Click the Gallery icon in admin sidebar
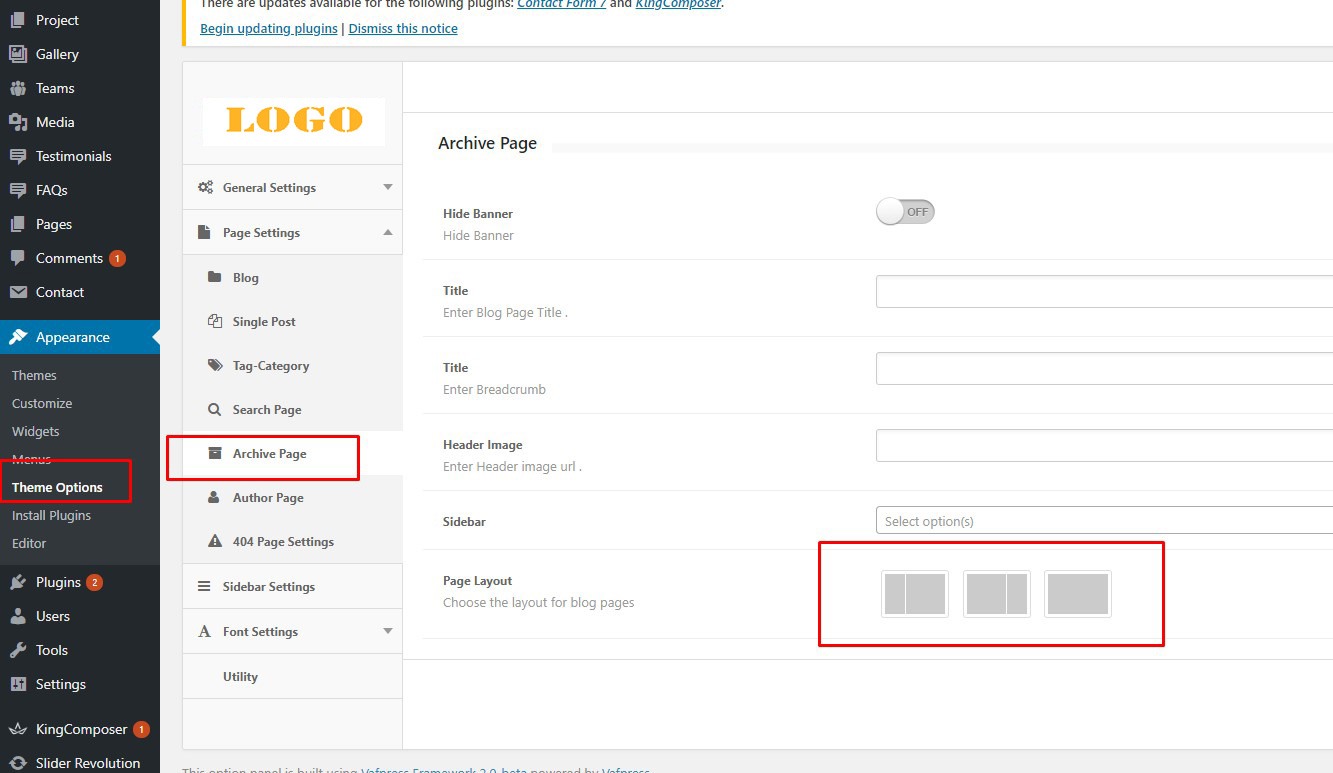1333x773 pixels. (18, 54)
